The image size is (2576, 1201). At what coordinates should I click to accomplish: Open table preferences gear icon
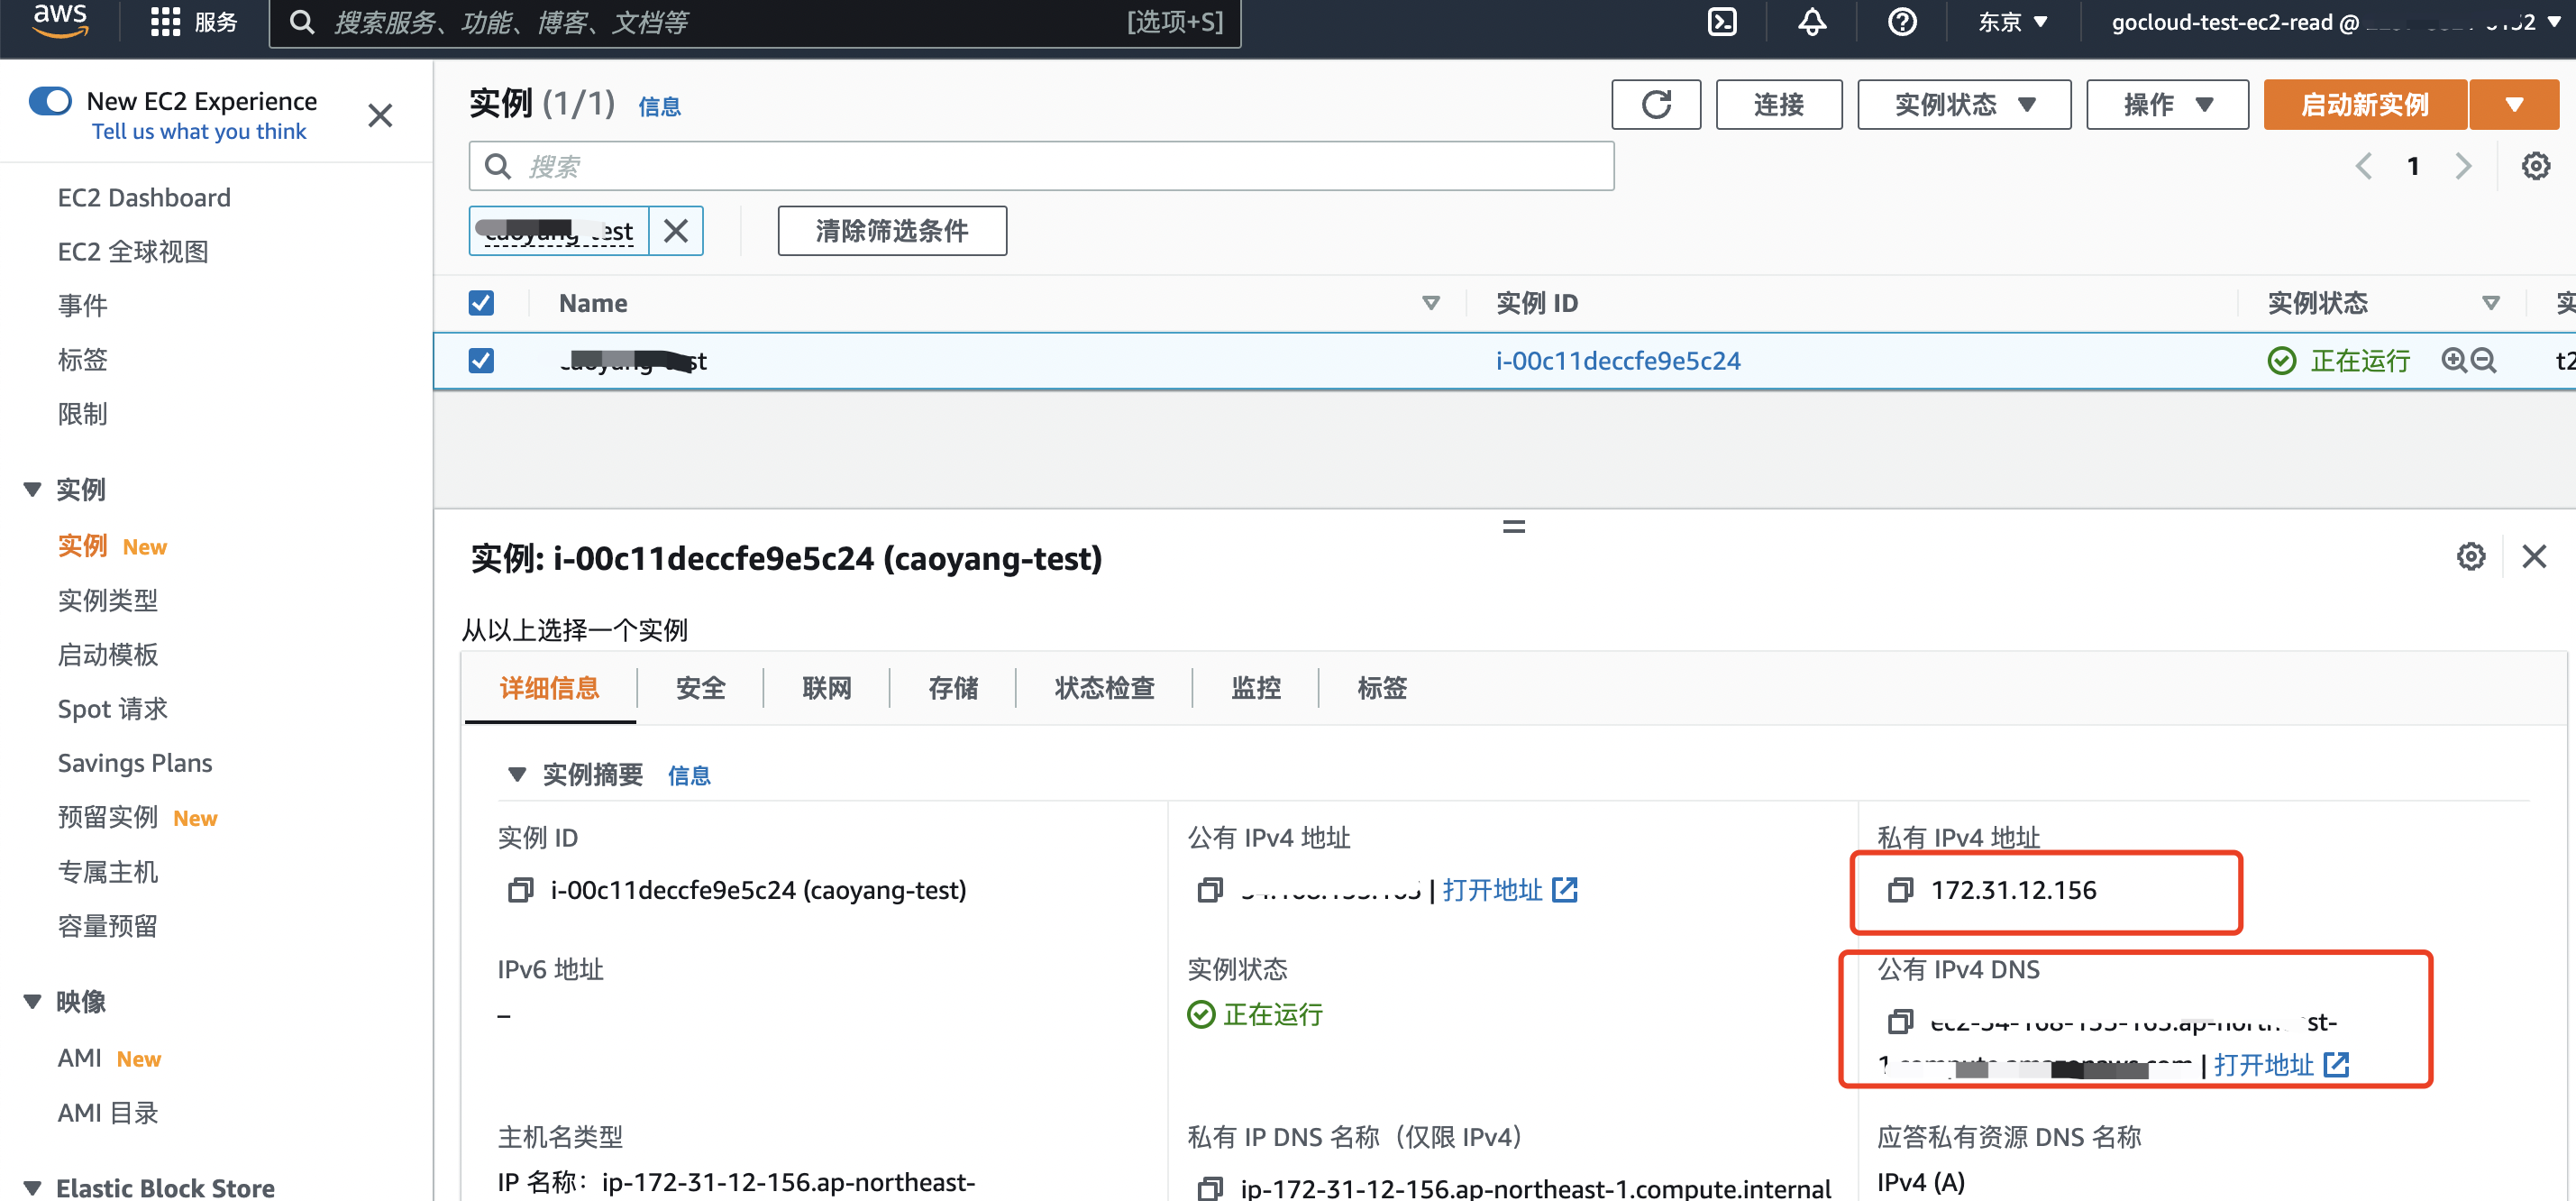pyautogui.click(x=2535, y=166)
